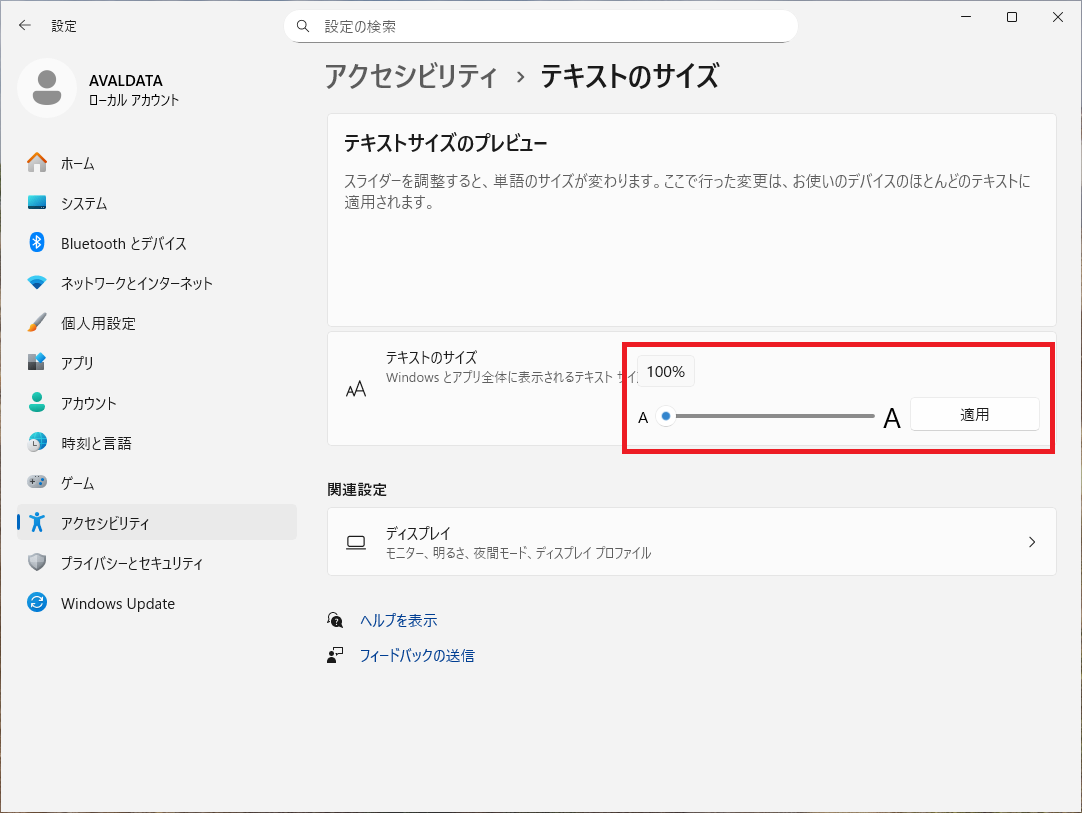Image resolution: width=1082 pixels, height=813 pixels.
Task: Maximize the settings window
Action: 1012,17
